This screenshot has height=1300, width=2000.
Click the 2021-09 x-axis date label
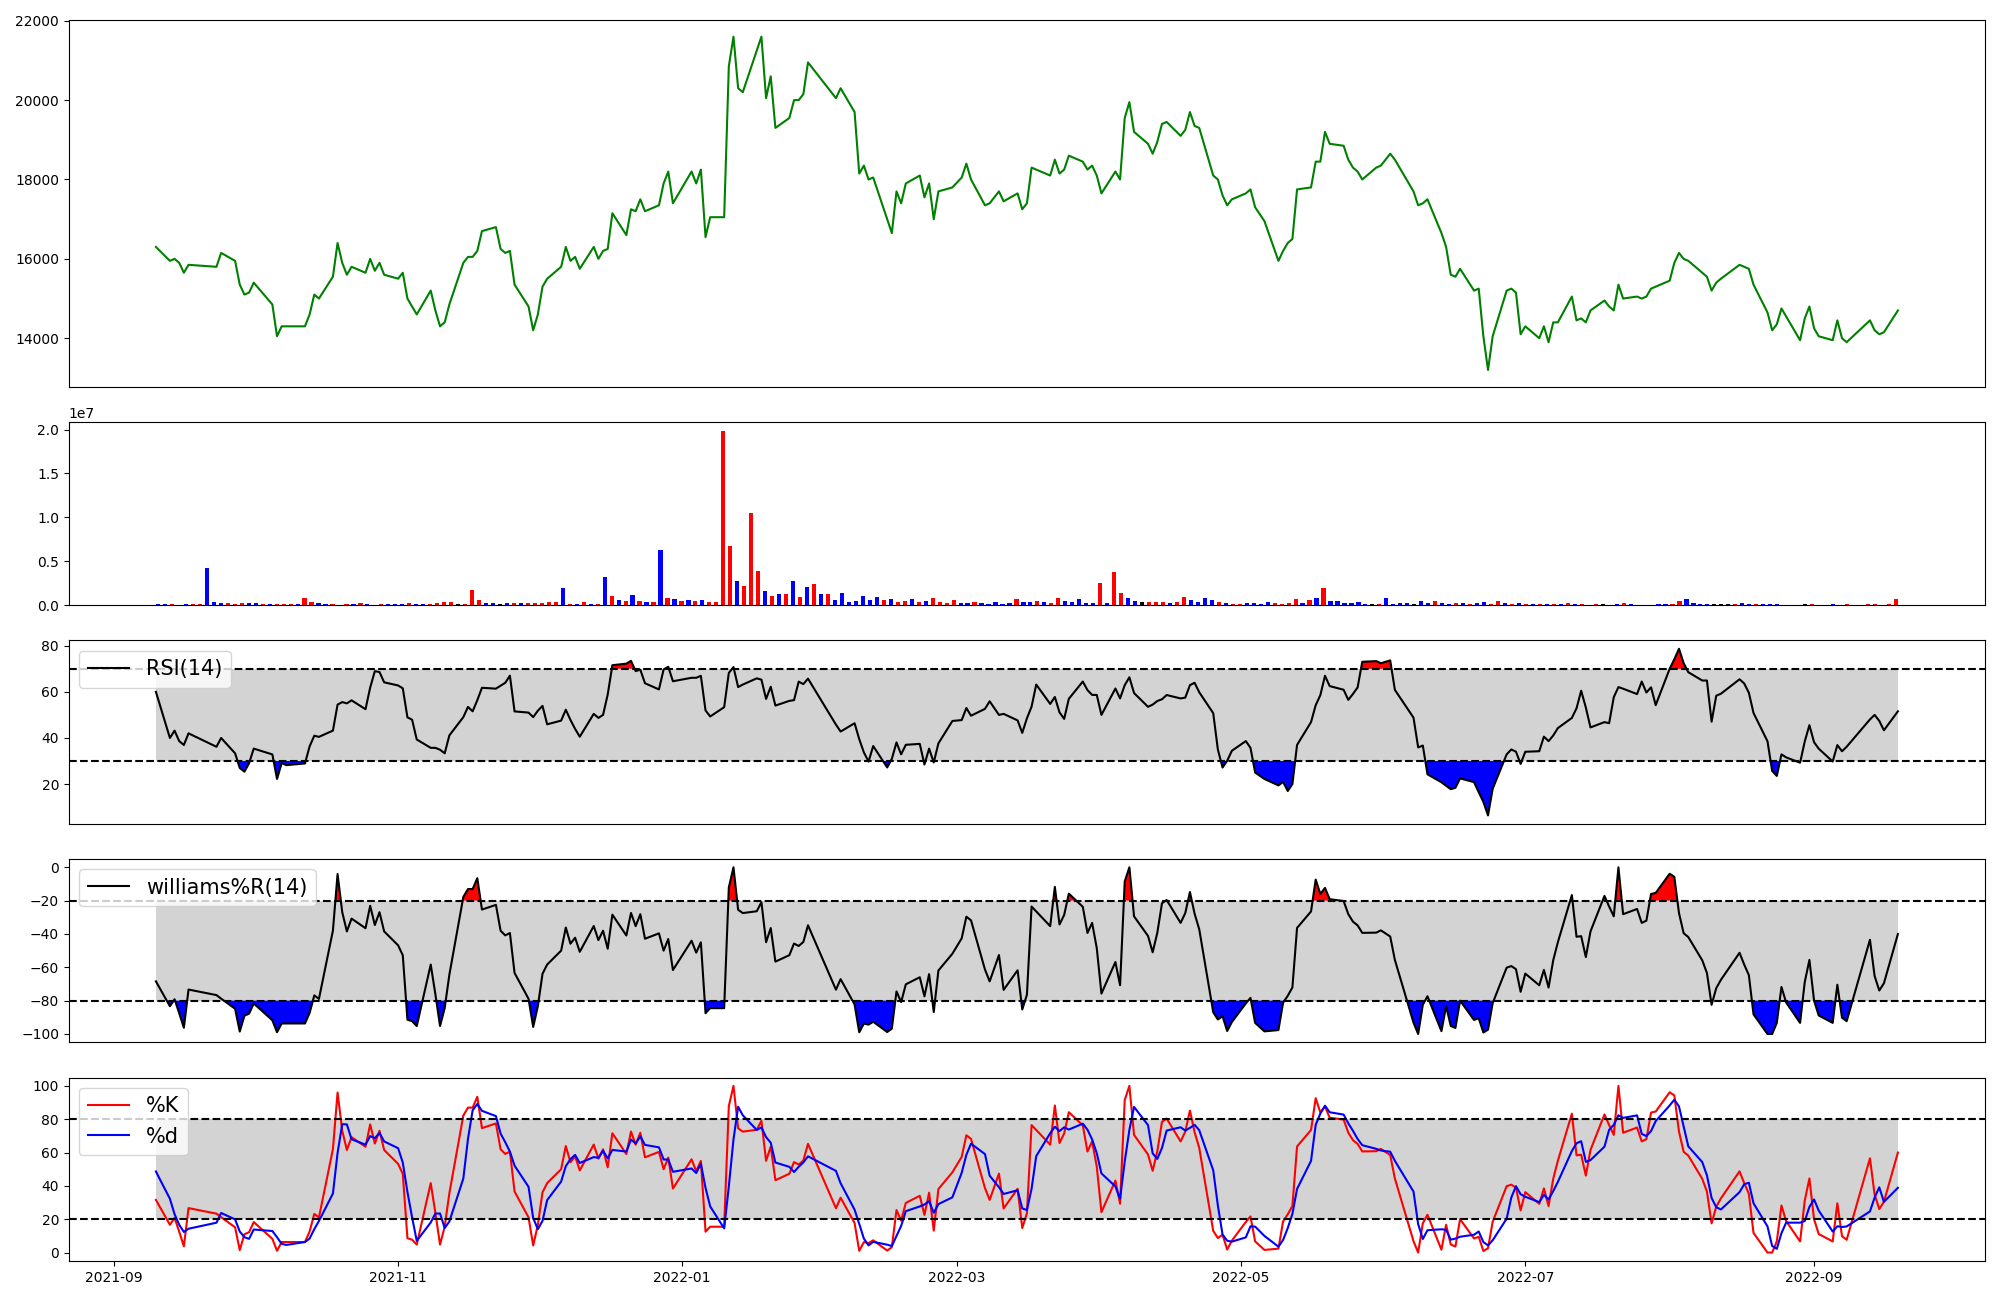click(x=114, y=1277)
